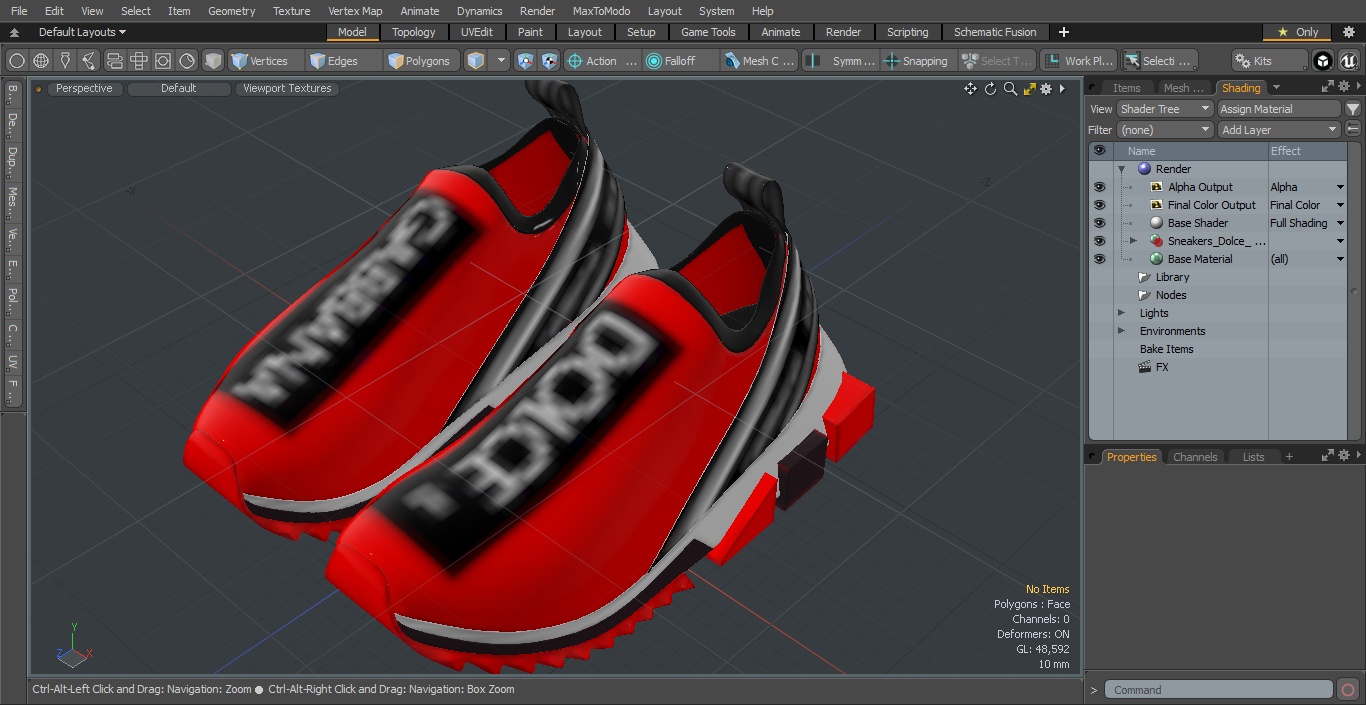
Task: Click the Unity cube icon
Action: click(1322, 61)
